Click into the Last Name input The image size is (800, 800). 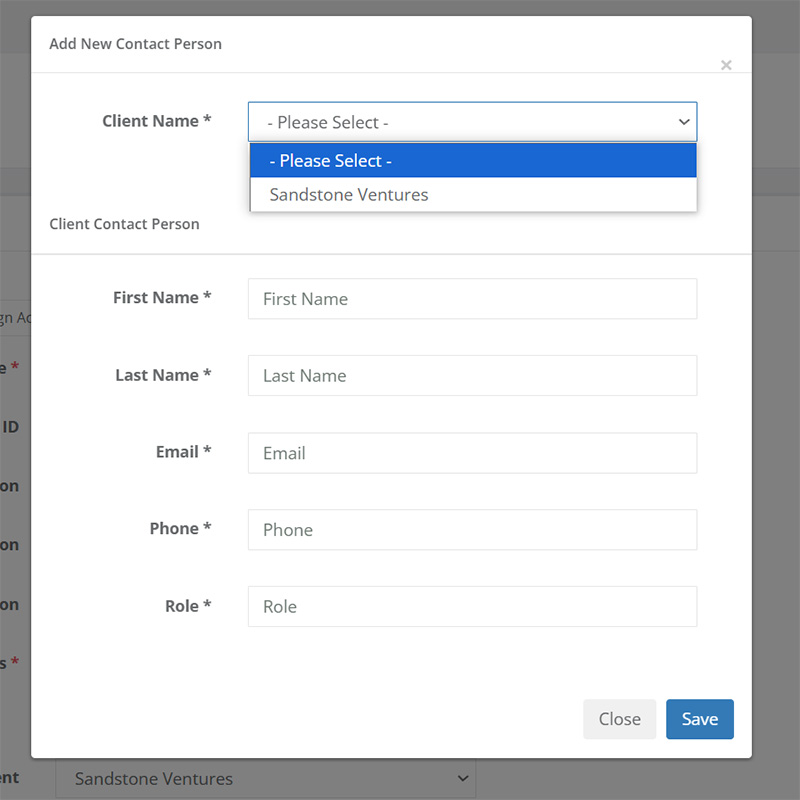pos(472,376)
